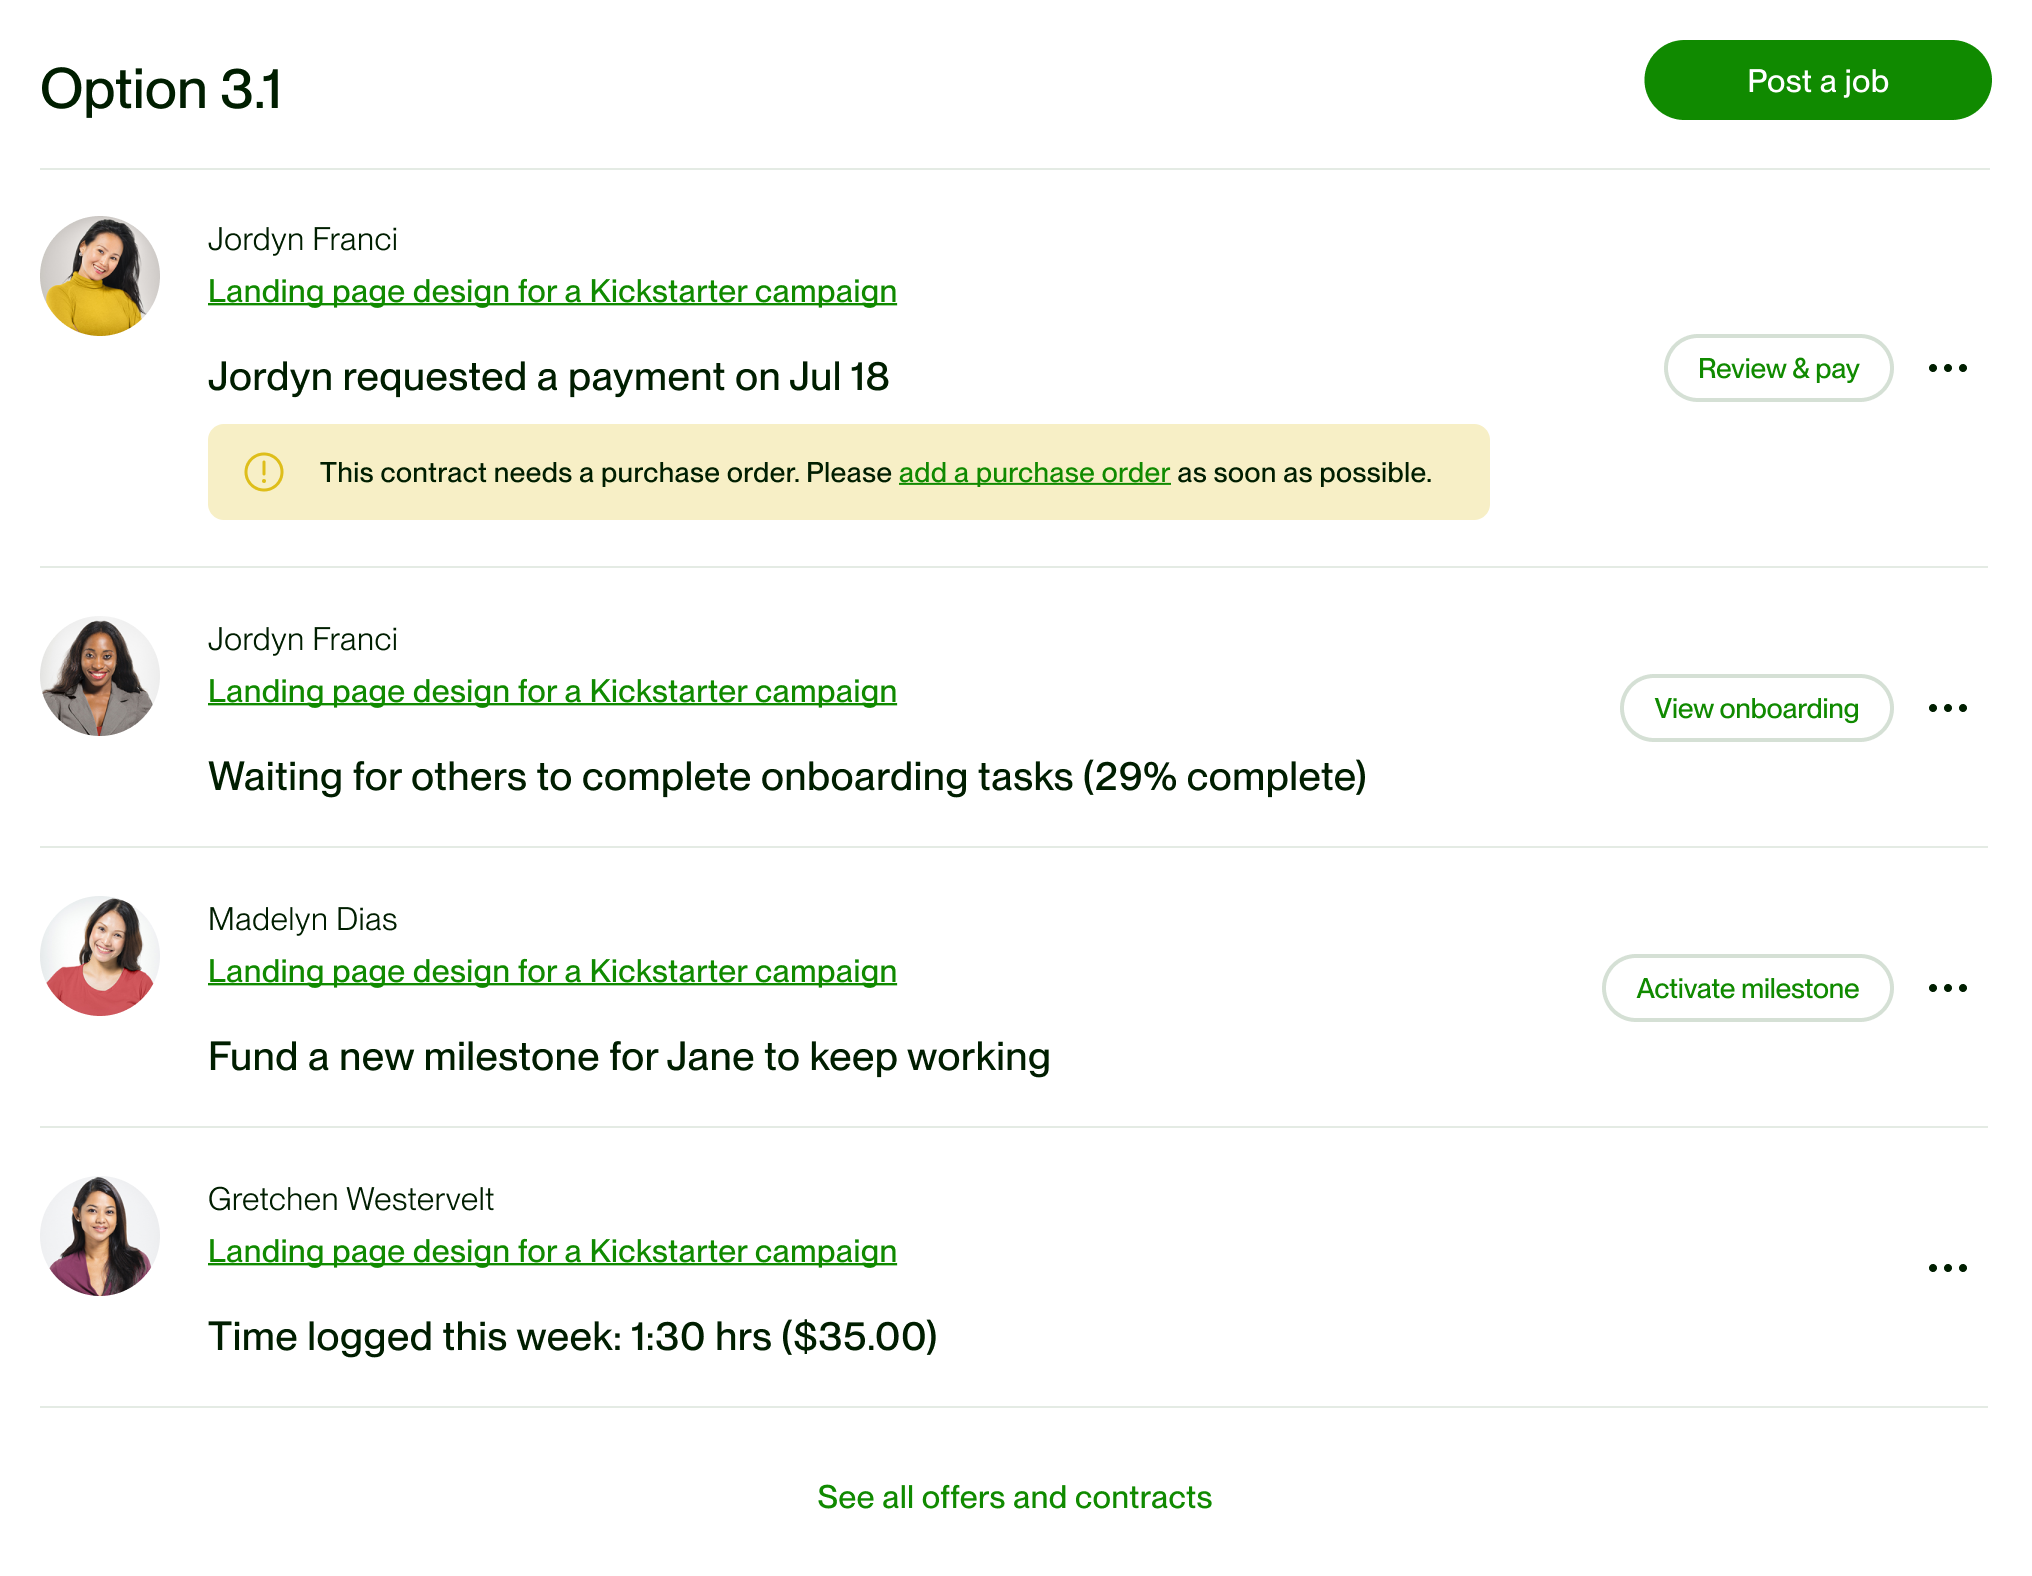The image size is (2032, 1576).
Task: Click the Option 3.1 heading
Action: tap(161, 89)
